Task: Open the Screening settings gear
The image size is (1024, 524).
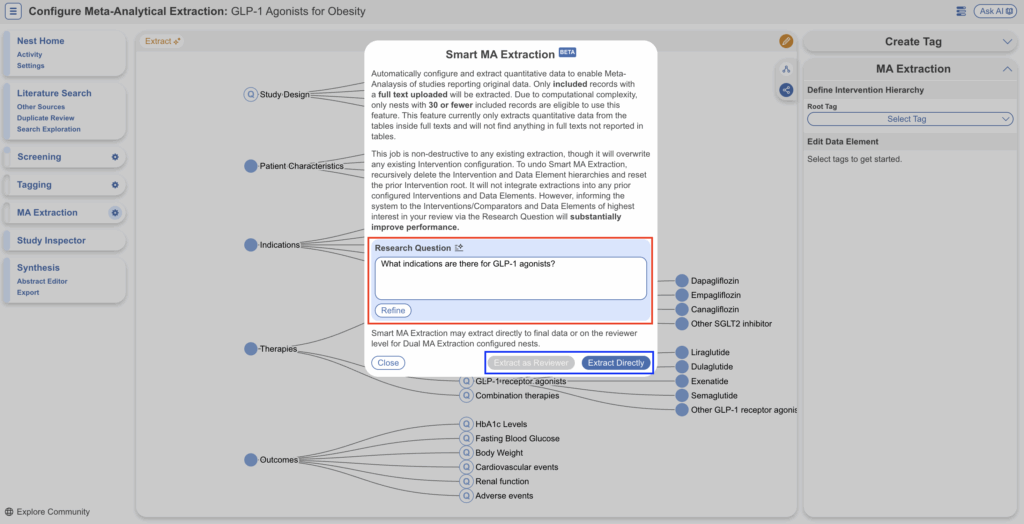Action: (x=115, y=157)
